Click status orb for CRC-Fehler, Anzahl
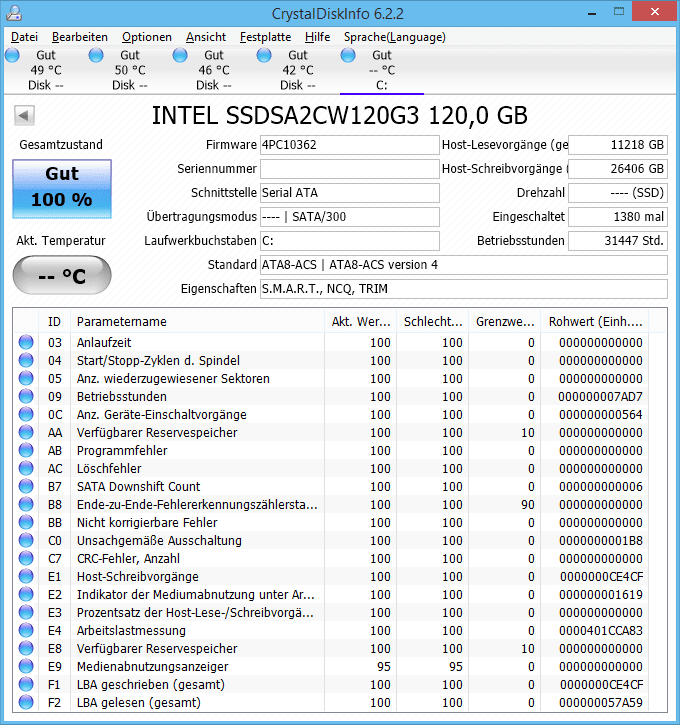This screenshot has height=725, width=680. point(26,559)
